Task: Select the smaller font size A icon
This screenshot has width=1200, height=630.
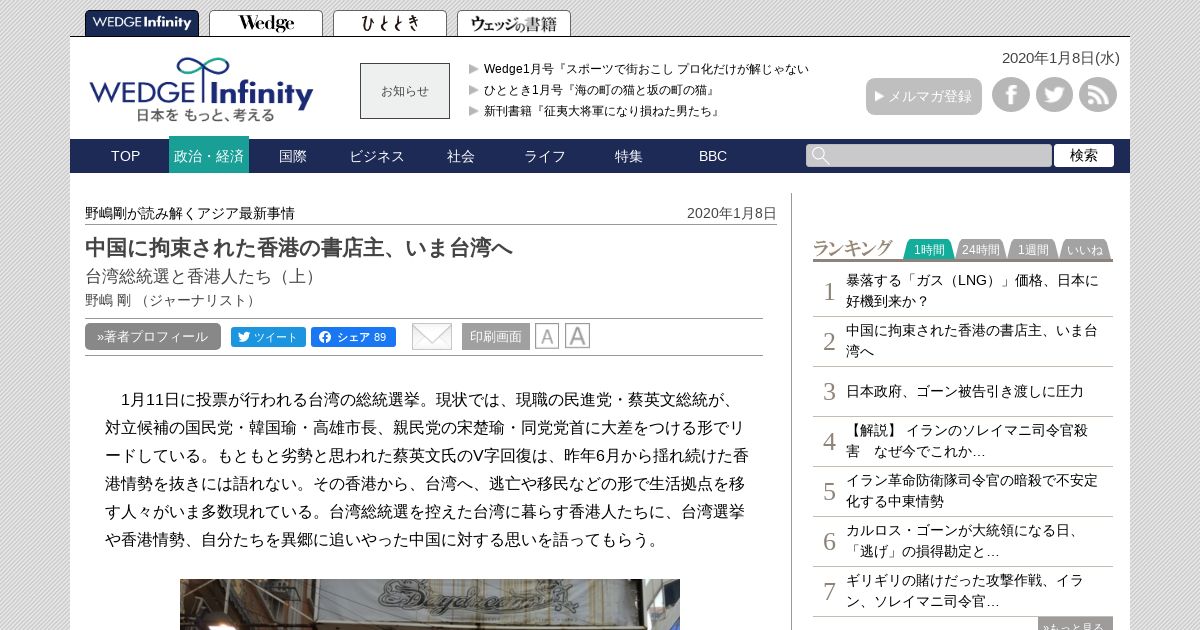Action: 547,337
